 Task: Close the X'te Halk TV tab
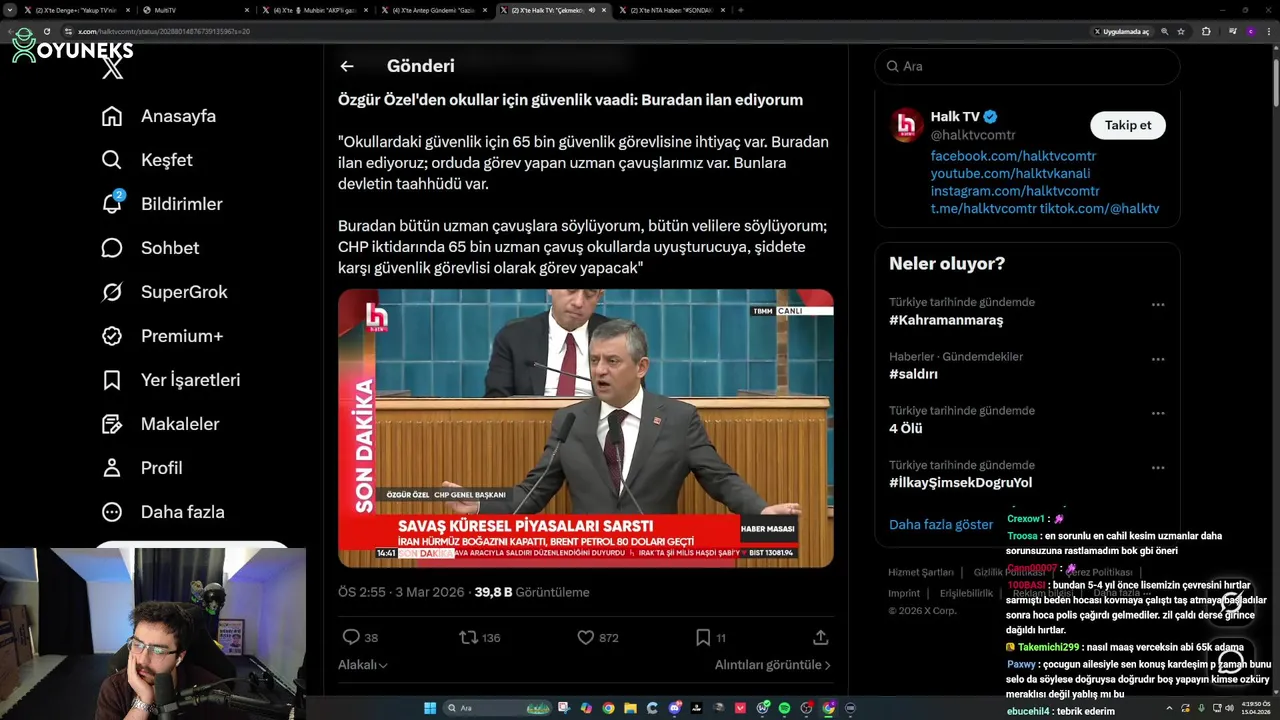(604, 10)
